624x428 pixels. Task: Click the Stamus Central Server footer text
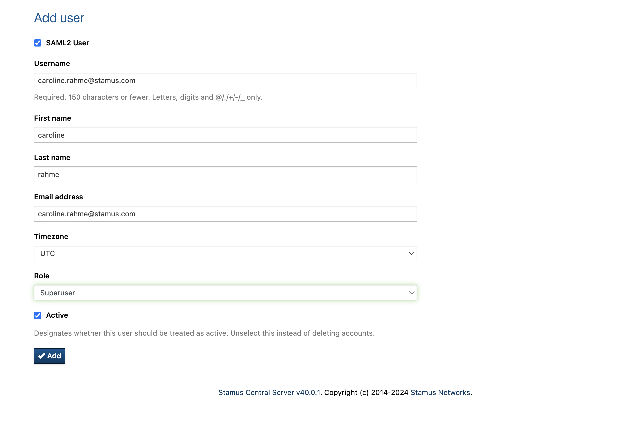click(x=344, y=392)
